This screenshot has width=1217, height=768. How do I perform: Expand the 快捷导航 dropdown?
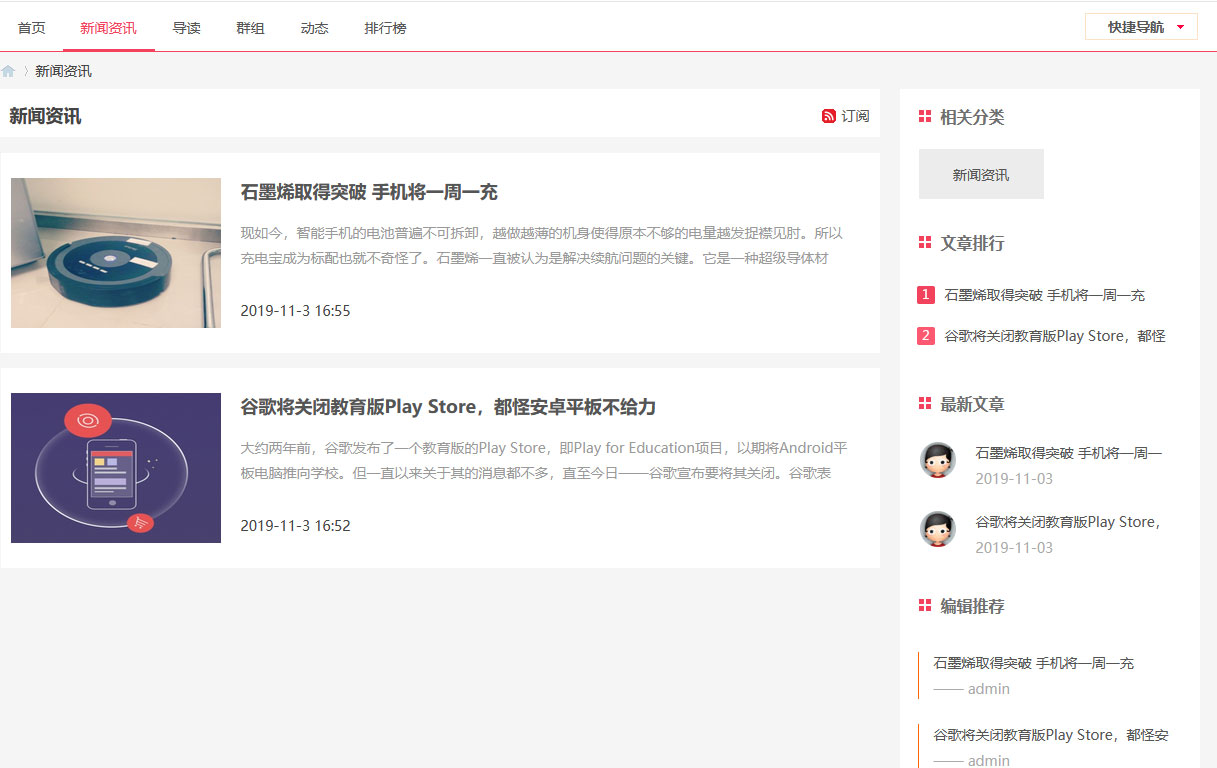(x=1141, y=27)
